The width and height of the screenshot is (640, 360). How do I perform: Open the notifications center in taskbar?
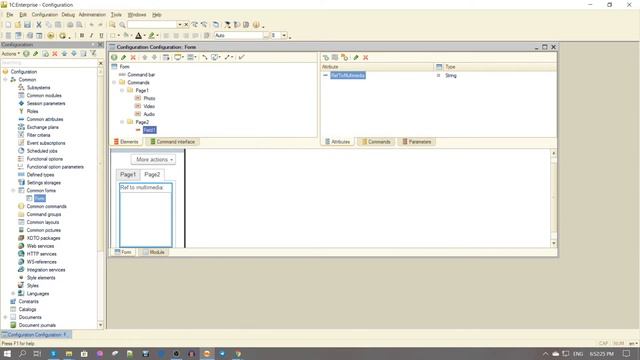point(627,353)
